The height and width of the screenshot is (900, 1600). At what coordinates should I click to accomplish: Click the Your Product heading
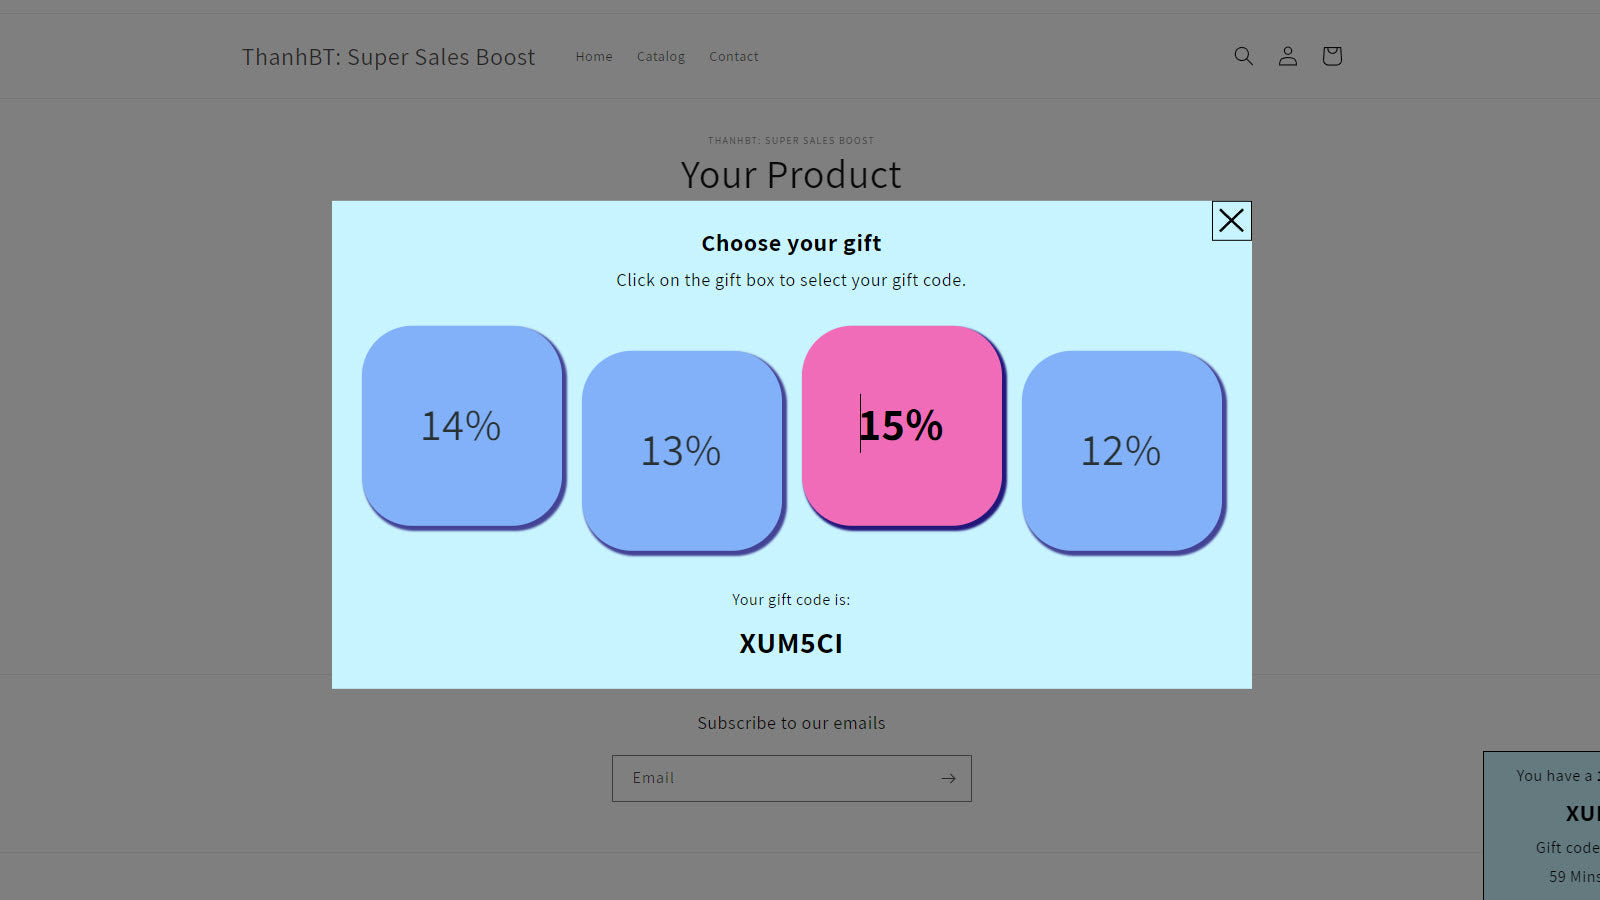(791, 175)
